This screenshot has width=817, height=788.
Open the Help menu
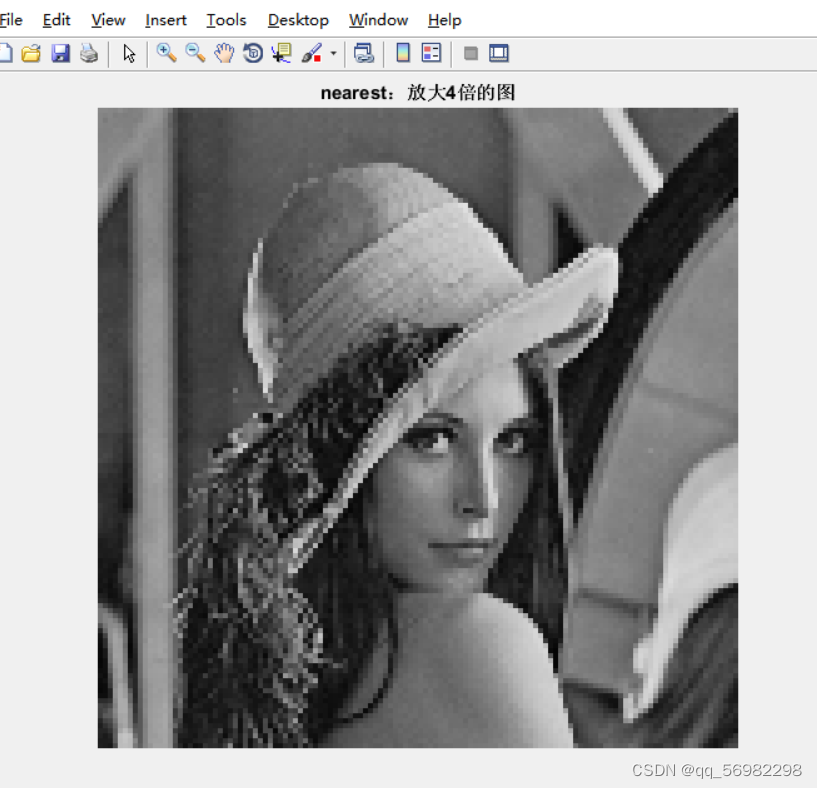tap(444, 20)
